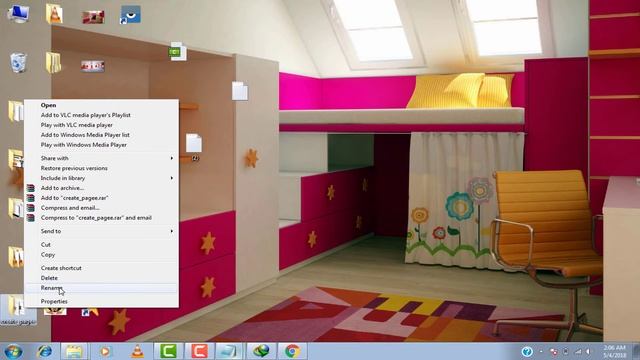Choose Add to VLC media player's Playlist
The height and width of the screenshot is (360, 640).
[101, 115]
